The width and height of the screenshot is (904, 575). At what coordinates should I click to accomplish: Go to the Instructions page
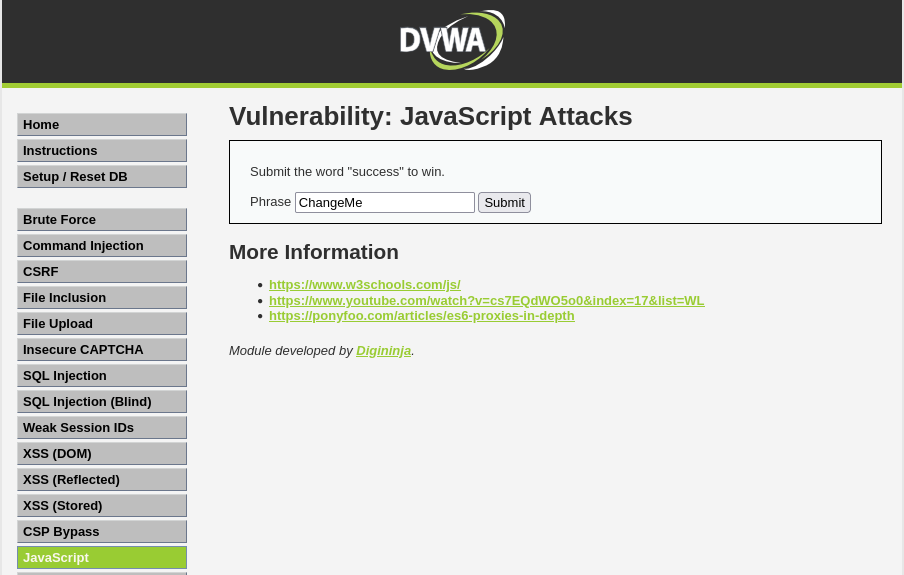pyautogui.click(x=101, y=150)
